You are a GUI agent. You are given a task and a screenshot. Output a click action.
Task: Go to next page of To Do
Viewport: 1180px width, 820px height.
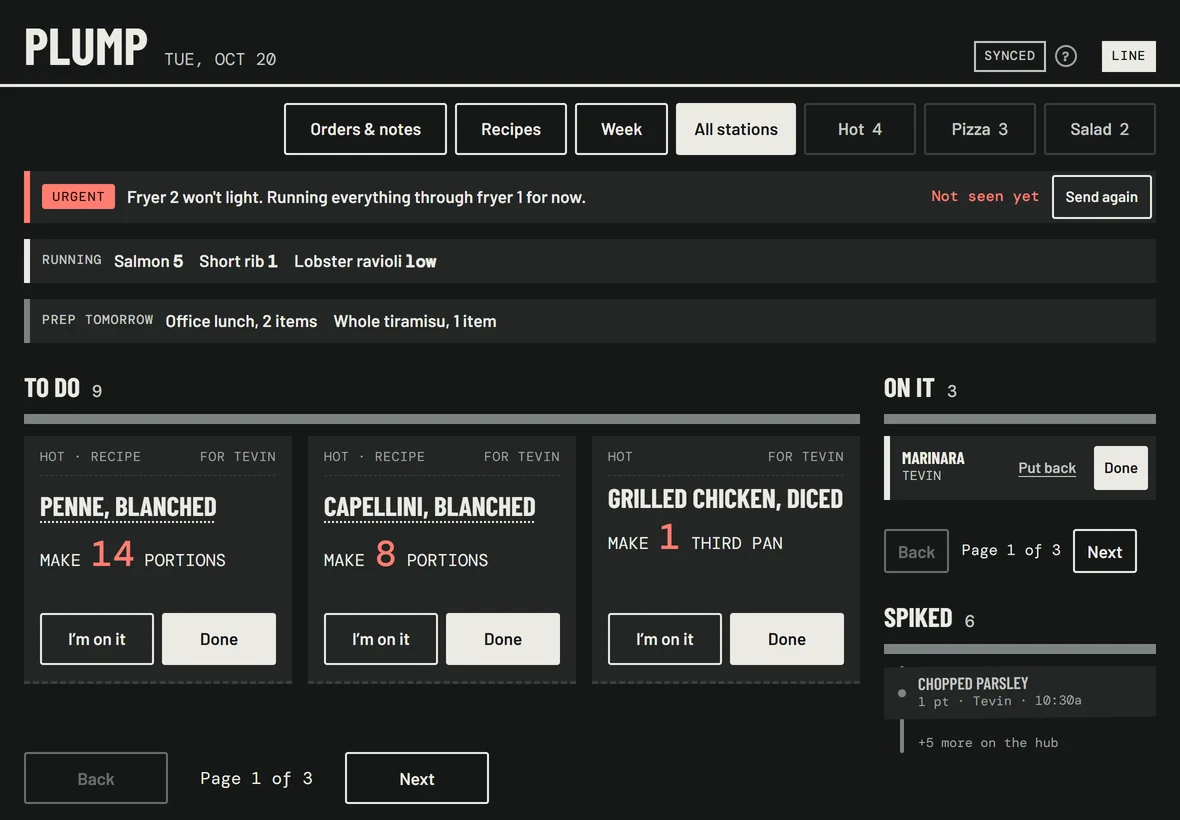pos(417,779)
